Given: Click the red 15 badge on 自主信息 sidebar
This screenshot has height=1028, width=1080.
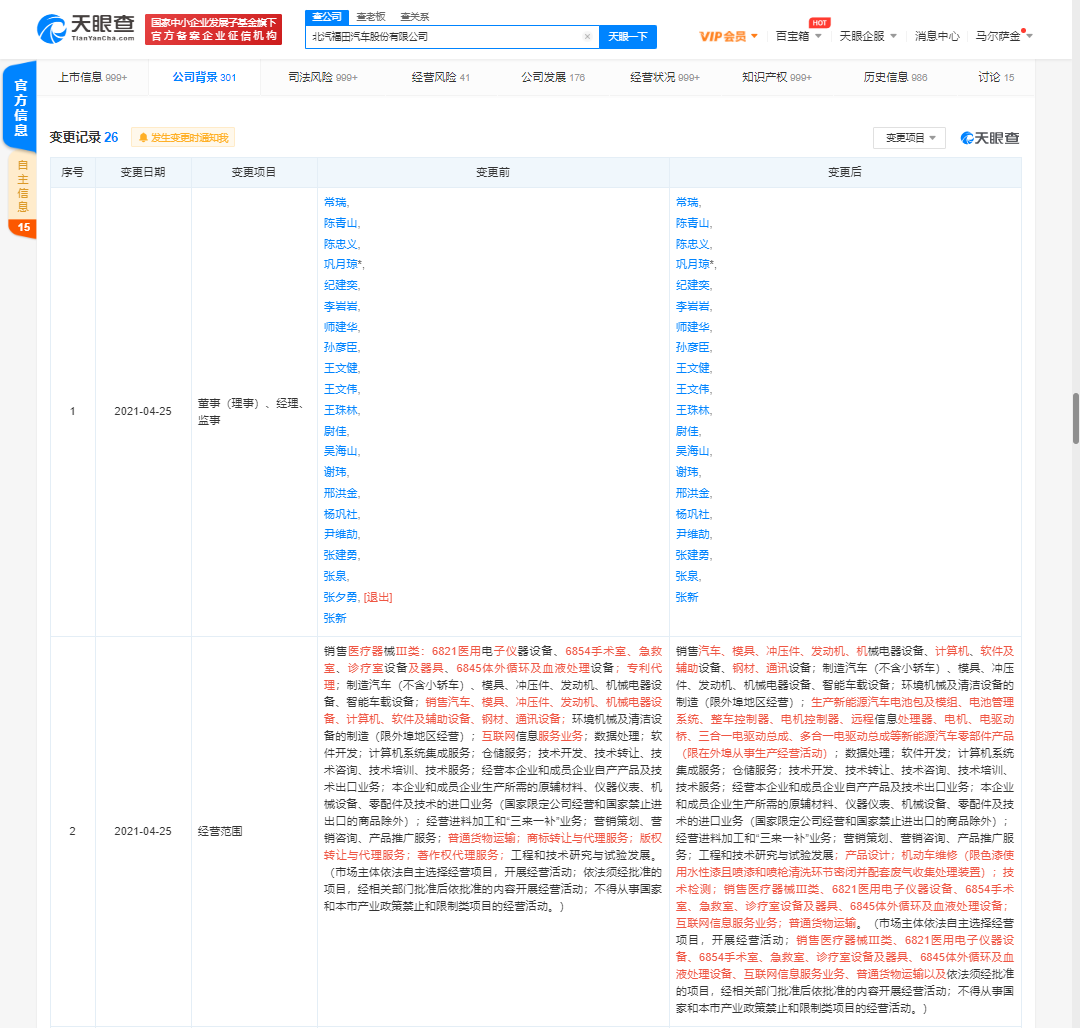Looking at the screenshot, I should (26, 228).
